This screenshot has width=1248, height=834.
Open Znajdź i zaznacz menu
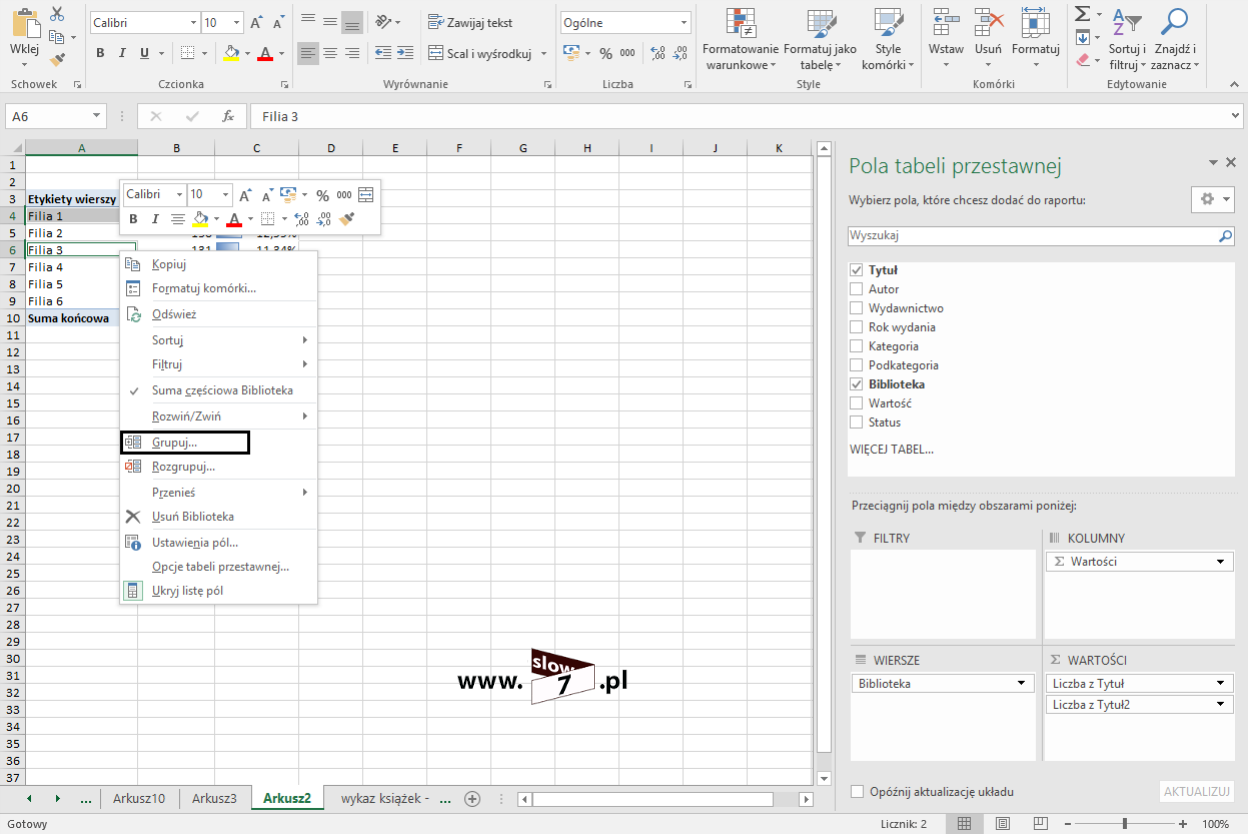[1175, 40]
